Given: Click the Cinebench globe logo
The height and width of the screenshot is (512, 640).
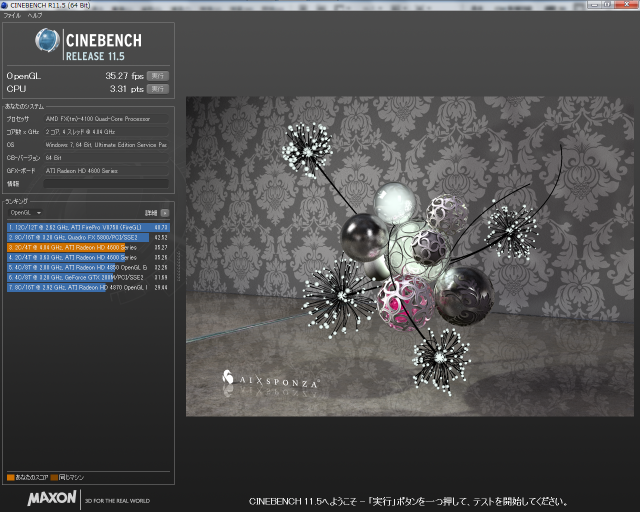Looking at the screenshot, I should pyautogui.click(x=47, y=40).
